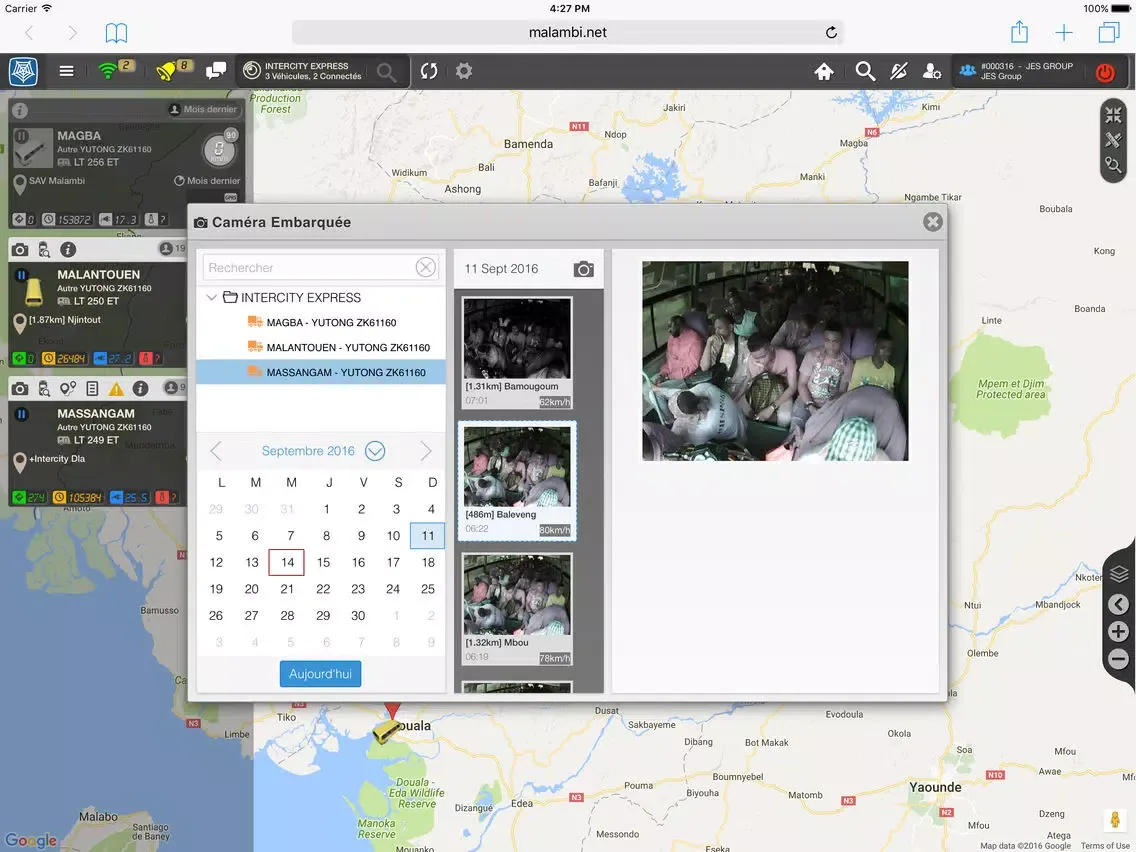The height and width of the screenshot is (852, 1136).
Task: Select calendar day 30
Action: [358, 616]
